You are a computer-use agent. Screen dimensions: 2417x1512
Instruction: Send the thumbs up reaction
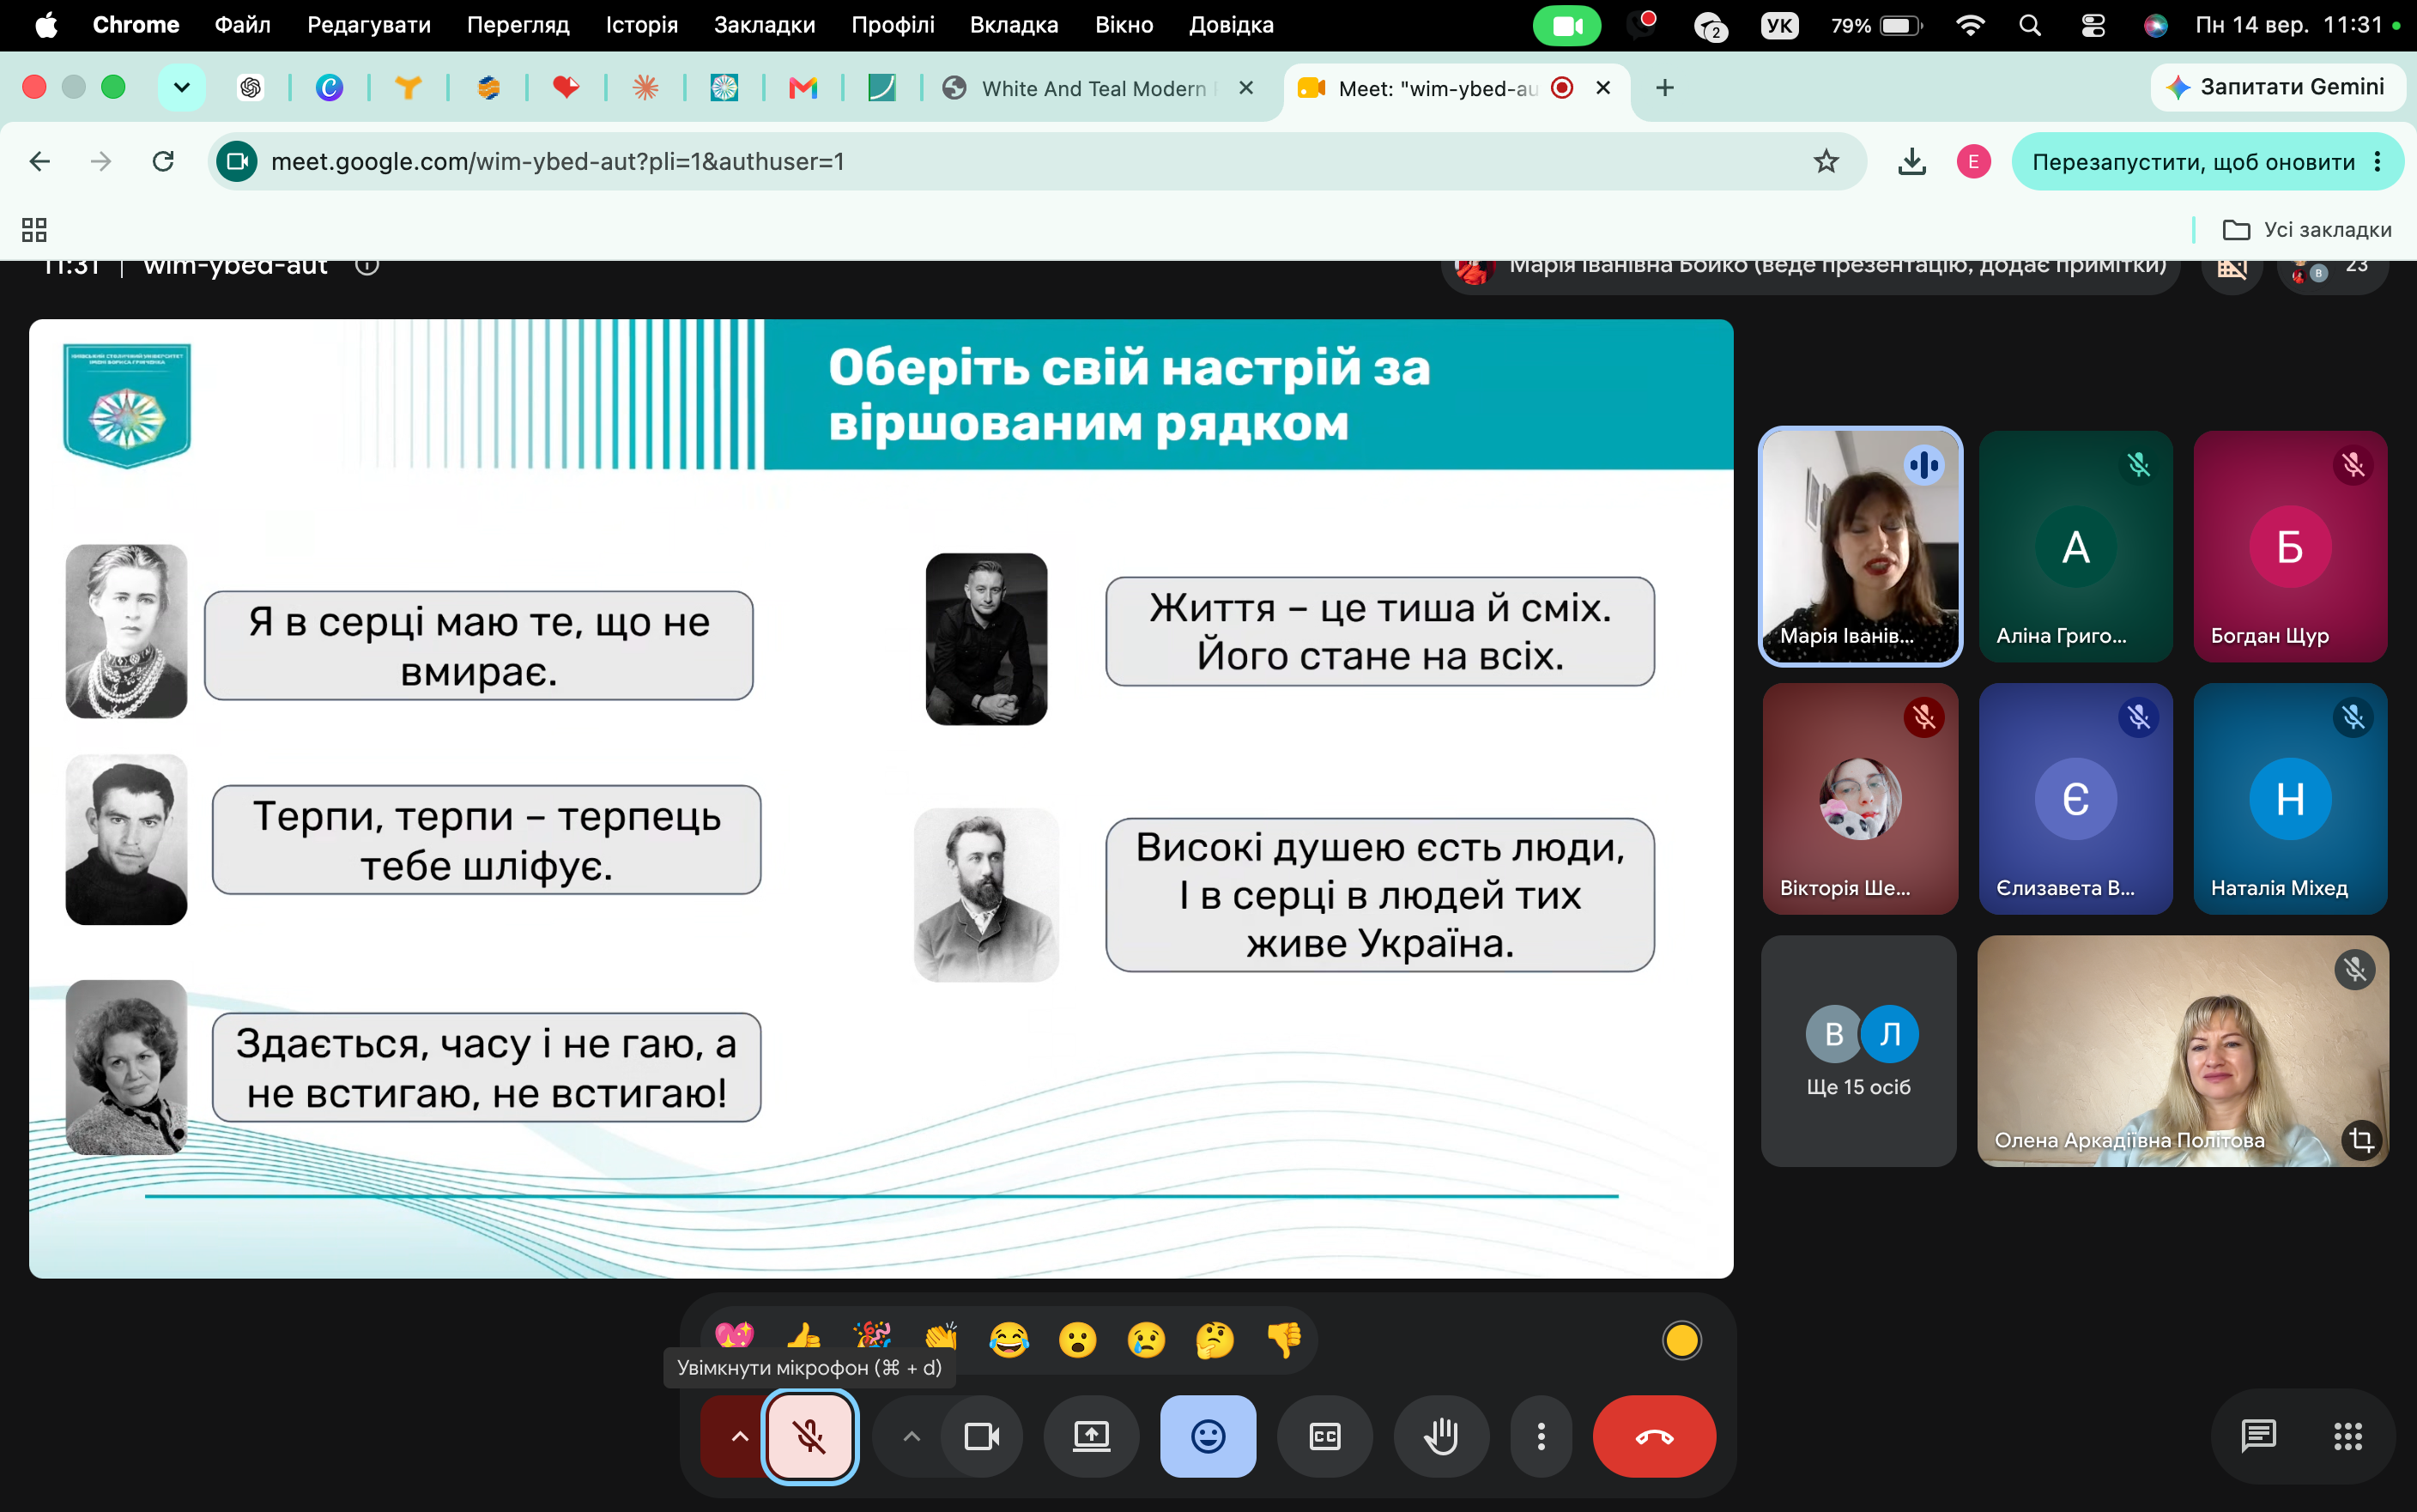804,1338
